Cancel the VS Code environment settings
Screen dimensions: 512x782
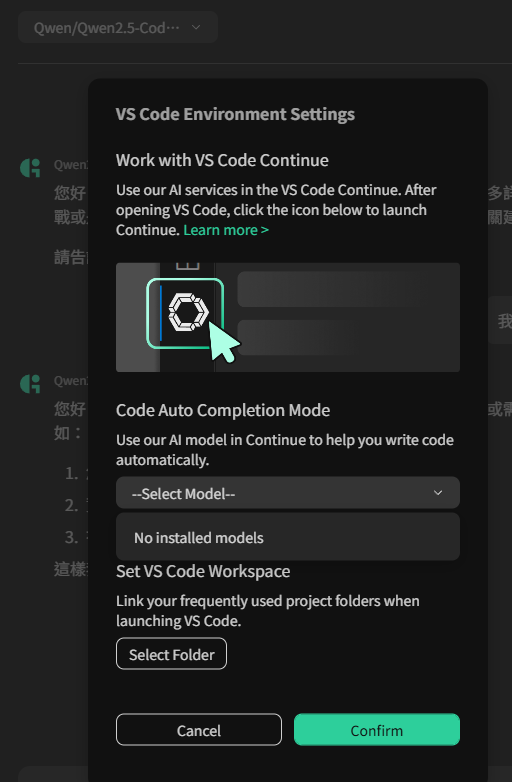199,730
